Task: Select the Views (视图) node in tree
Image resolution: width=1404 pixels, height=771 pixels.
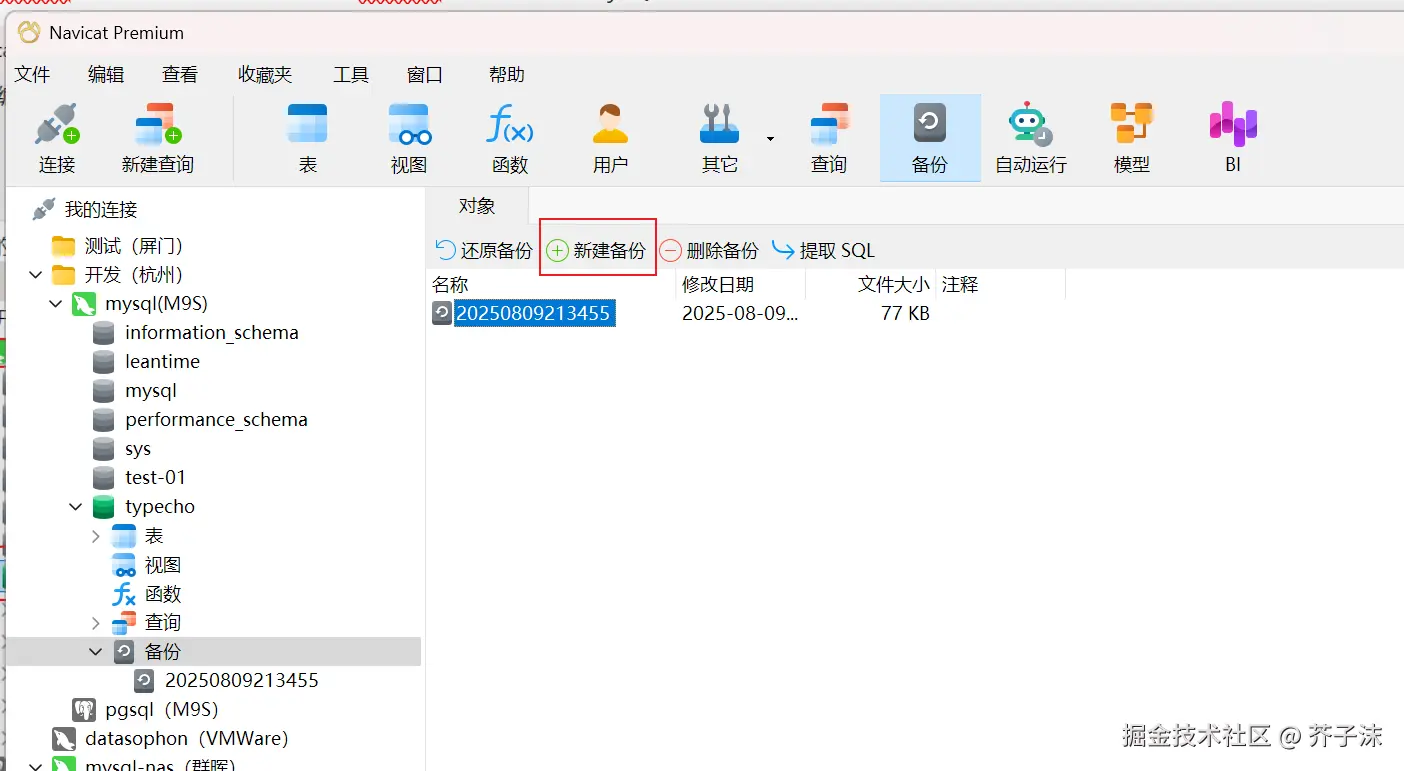Action: (162, 565)
